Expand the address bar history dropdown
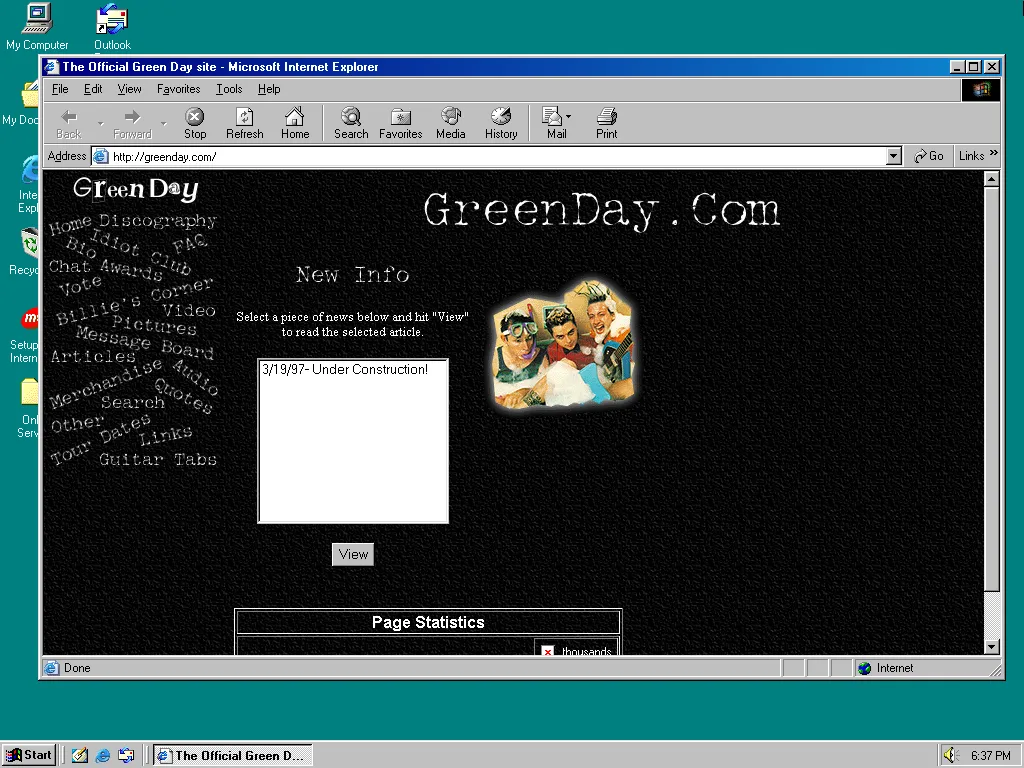 pos(893,156)
